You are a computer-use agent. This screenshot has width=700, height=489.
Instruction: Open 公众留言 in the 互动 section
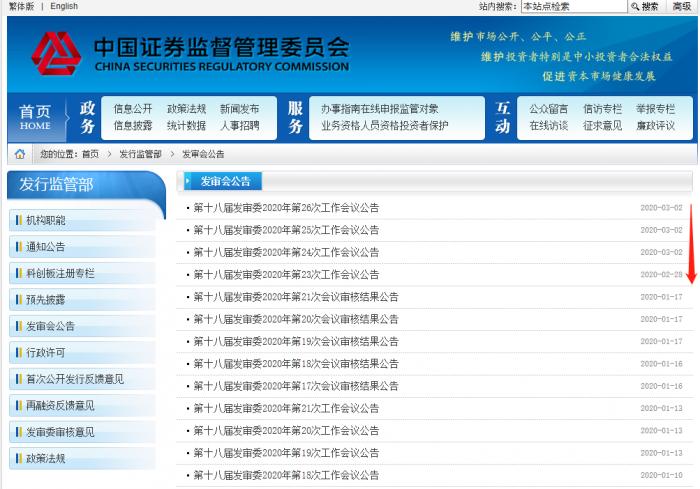point(548,109)
